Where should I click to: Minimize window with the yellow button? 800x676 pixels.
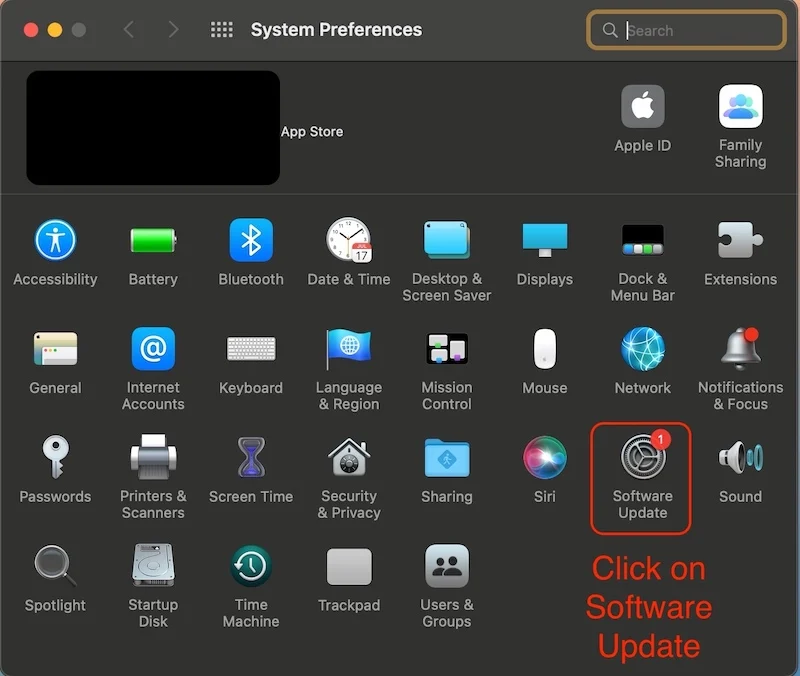point(55,30)
